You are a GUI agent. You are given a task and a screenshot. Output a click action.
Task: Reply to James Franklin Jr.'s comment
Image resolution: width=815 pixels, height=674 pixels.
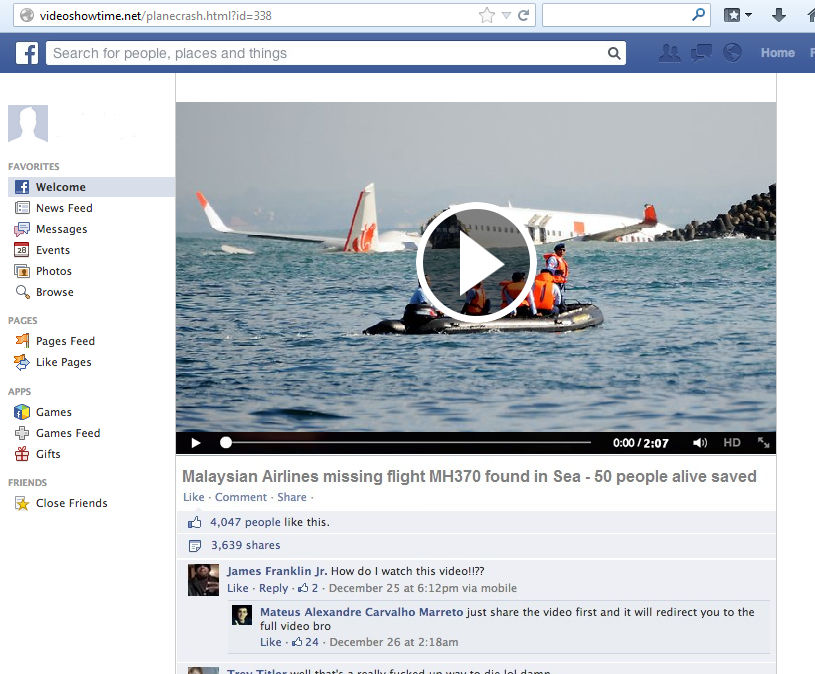273,588
